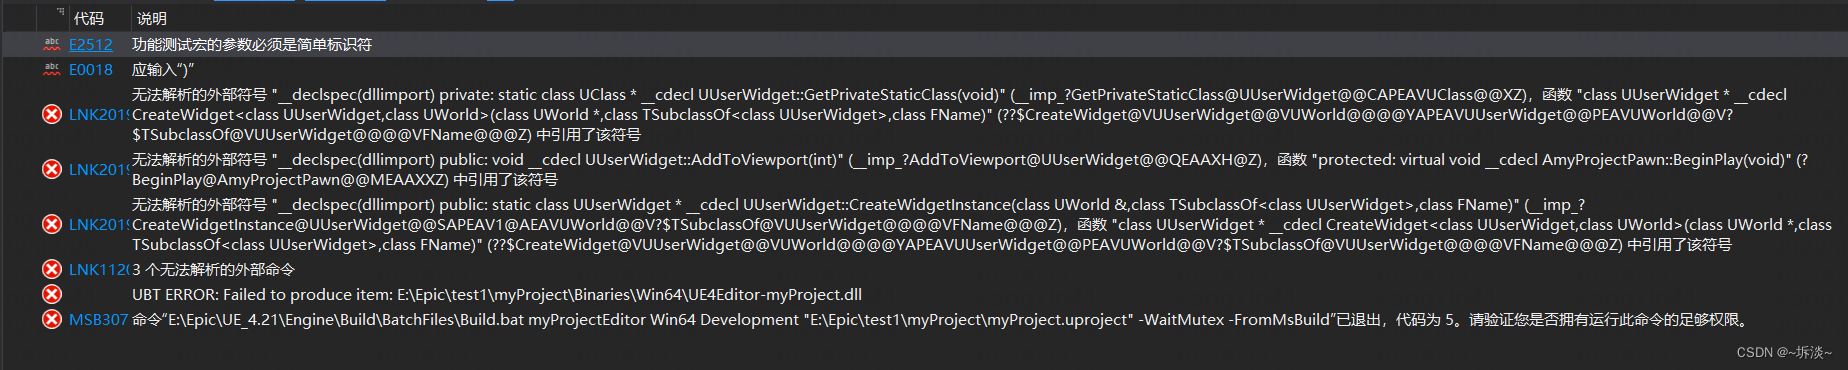
Task: Select the Build.bat command exited description
Action: pos(942,320)
